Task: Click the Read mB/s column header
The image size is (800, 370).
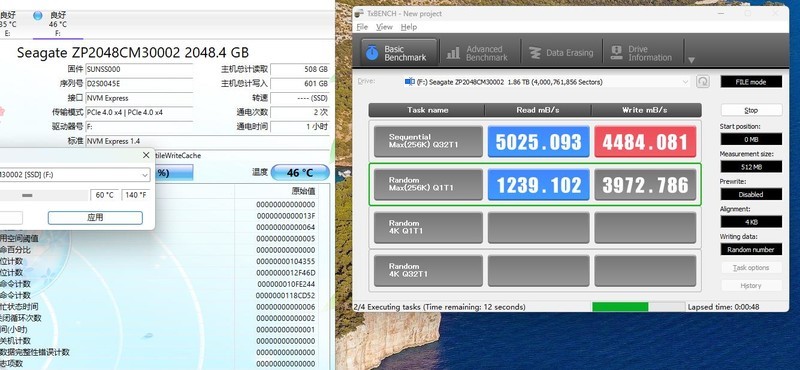Action: click(538, 110)
